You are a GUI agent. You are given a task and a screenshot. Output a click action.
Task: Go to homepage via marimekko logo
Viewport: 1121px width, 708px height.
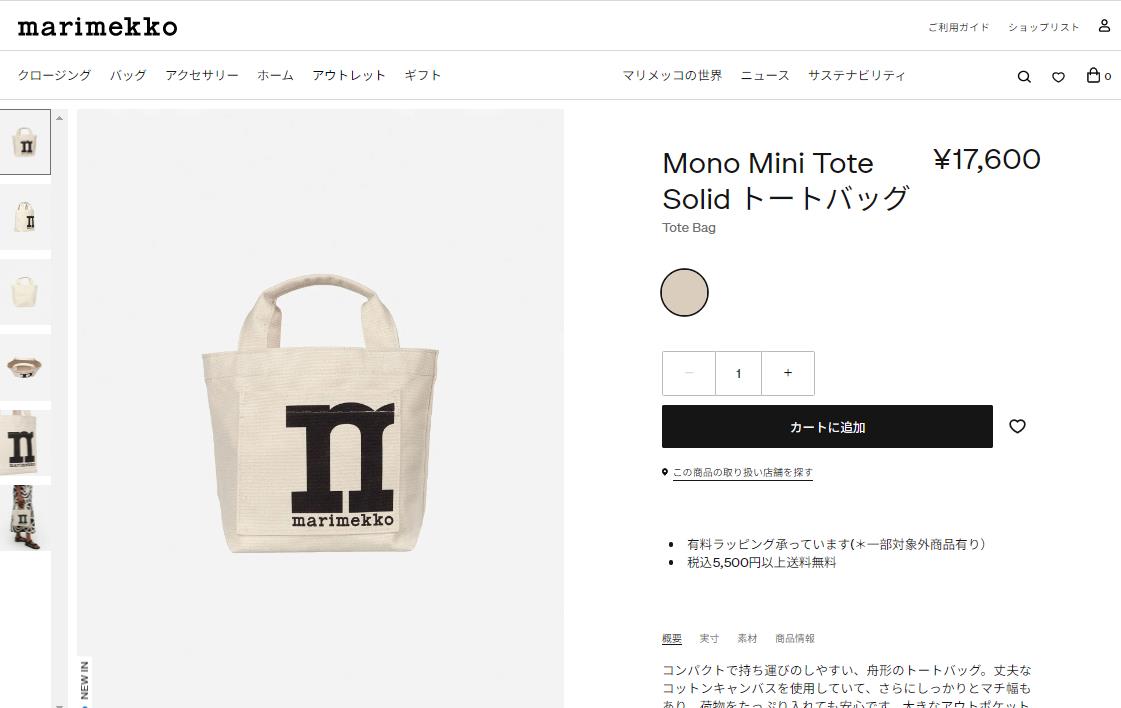[97, 27]
